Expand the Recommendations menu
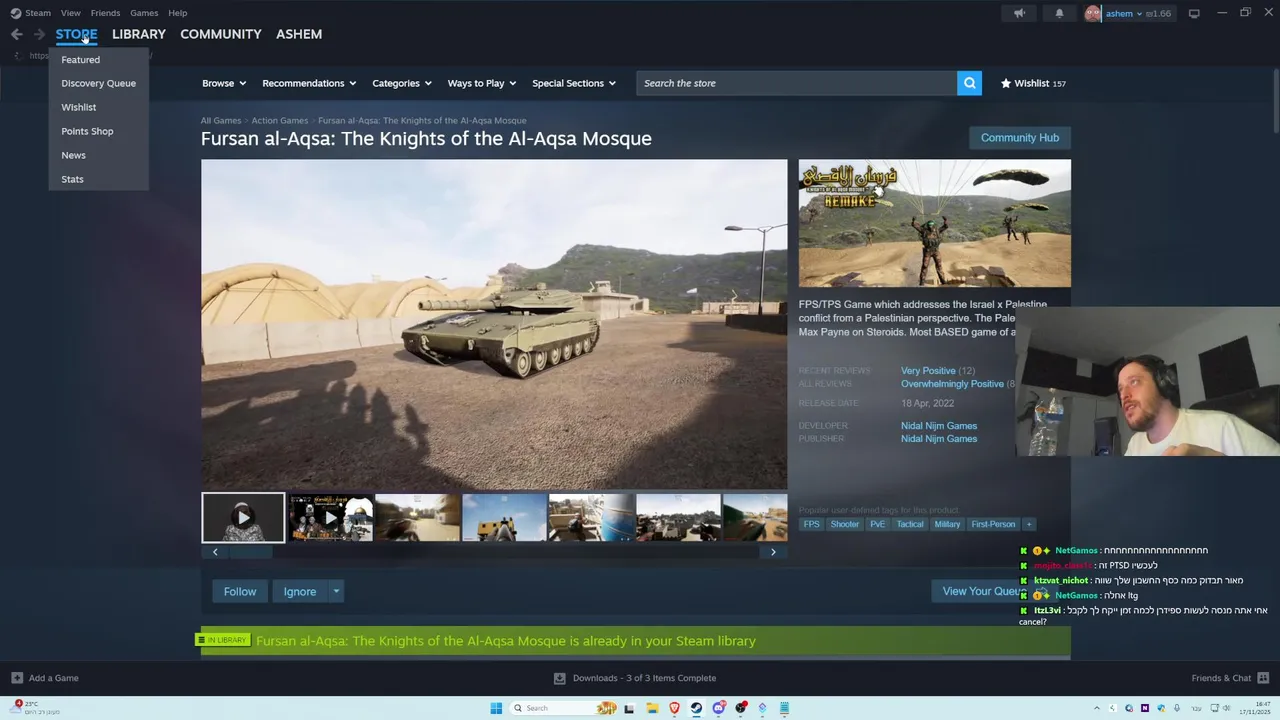The height and width of the screenshot is (720, 1280). (x=309, y=83)
